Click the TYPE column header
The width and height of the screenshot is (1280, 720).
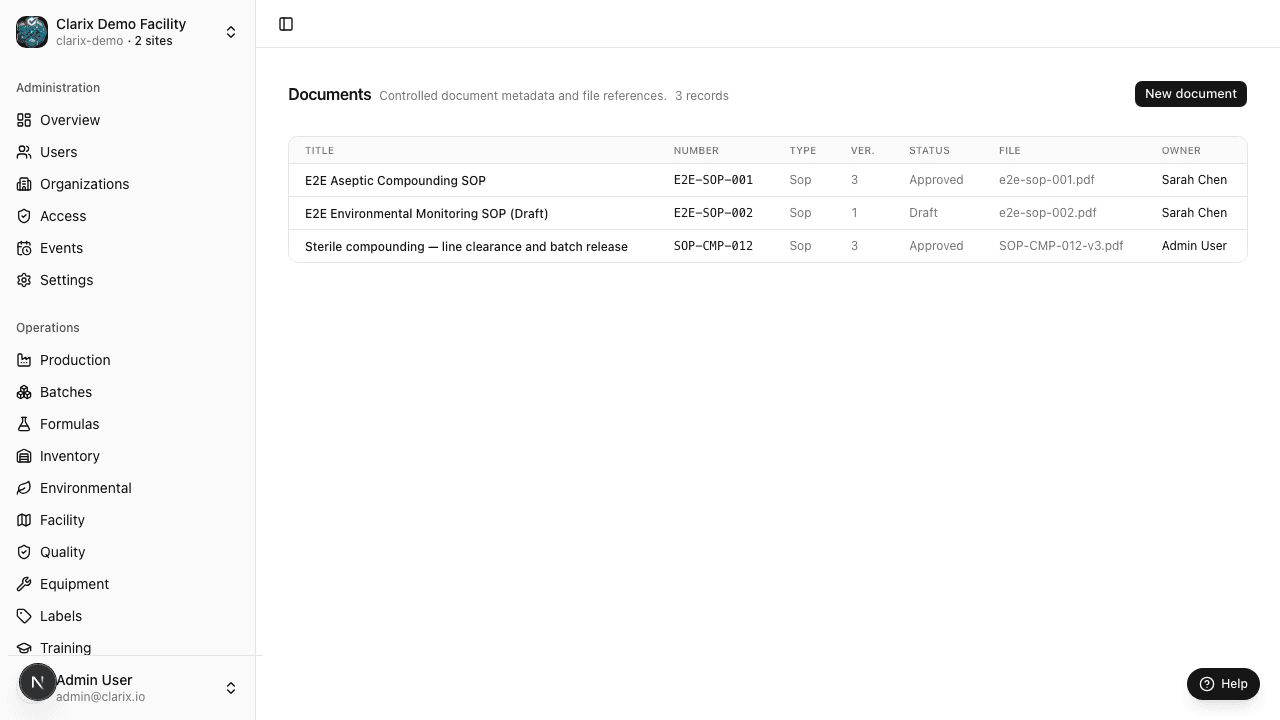[803, 151]
